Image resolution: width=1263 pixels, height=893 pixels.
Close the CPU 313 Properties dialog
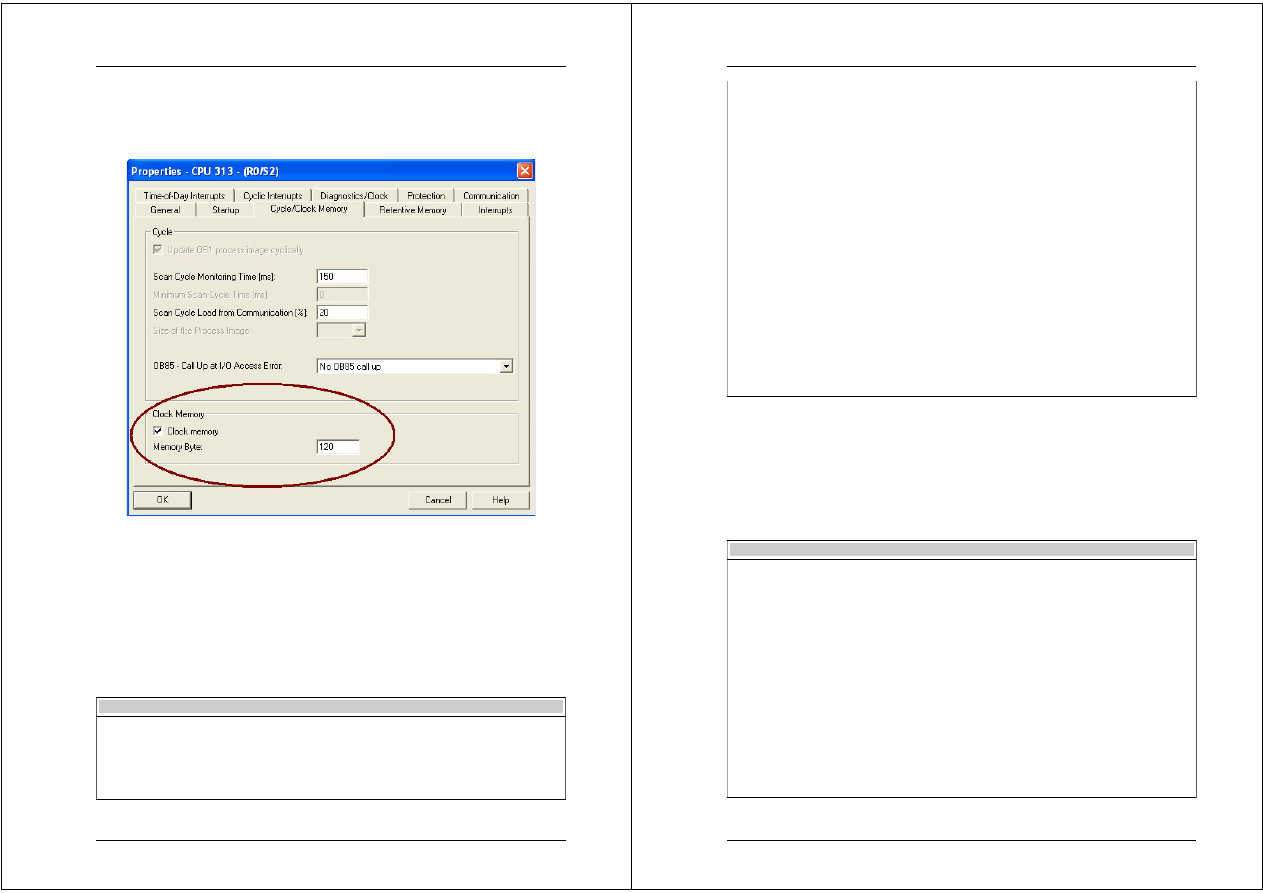point(524,170)
